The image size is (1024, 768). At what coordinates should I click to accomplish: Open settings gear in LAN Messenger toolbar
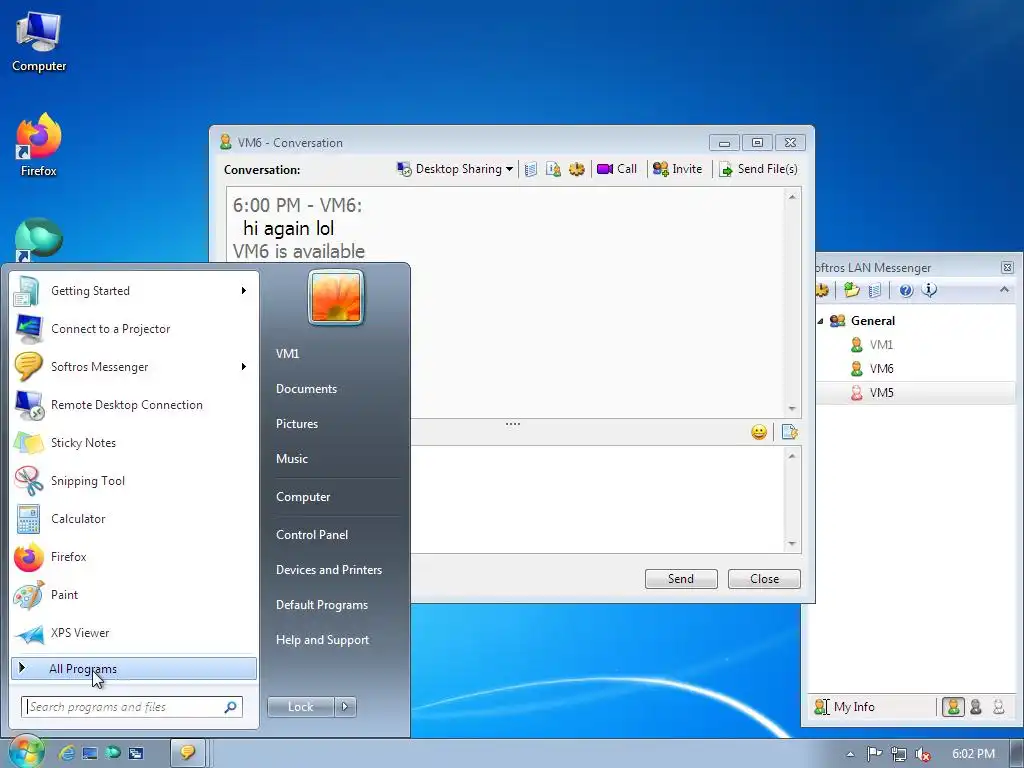pyautogui.click(x=822, y=290)
